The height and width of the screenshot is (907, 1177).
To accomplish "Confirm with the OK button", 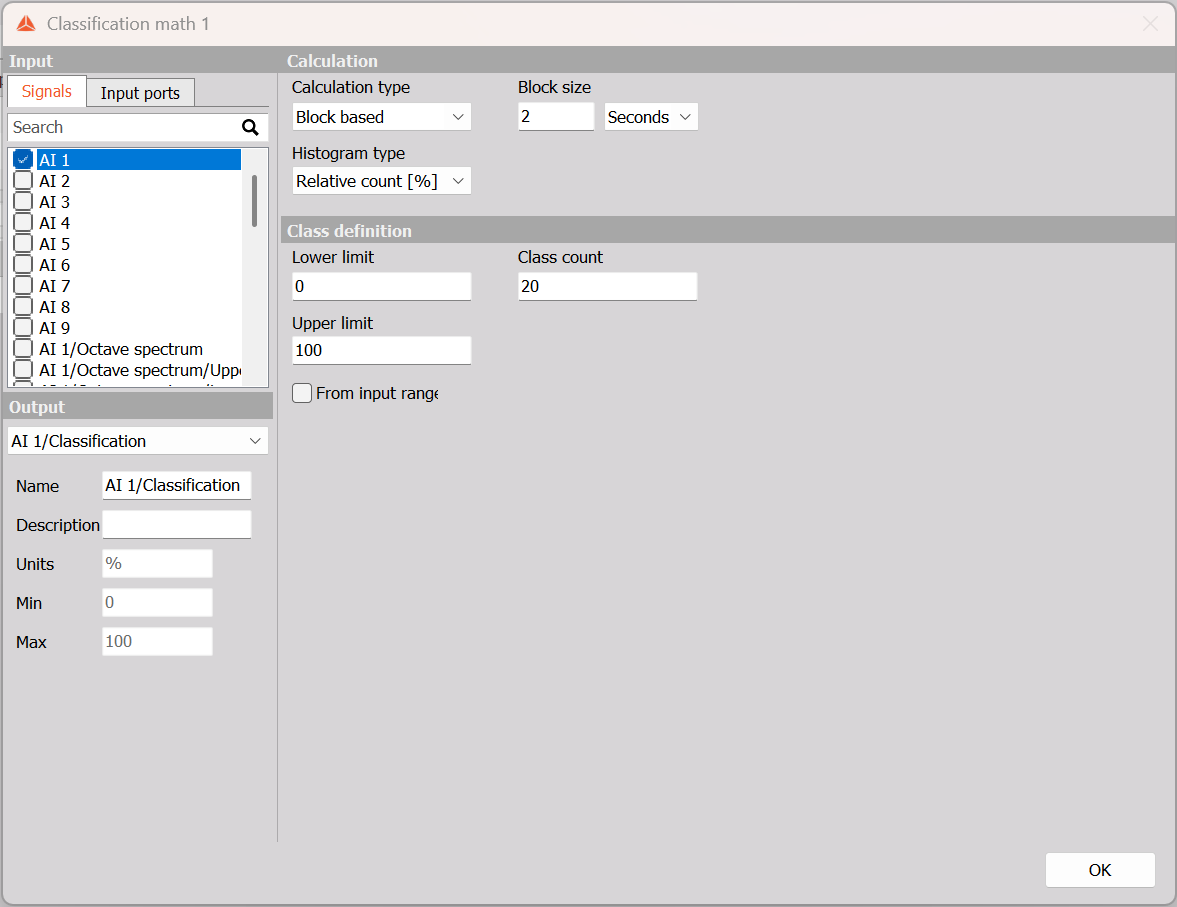I will [x=1100, y=870].
